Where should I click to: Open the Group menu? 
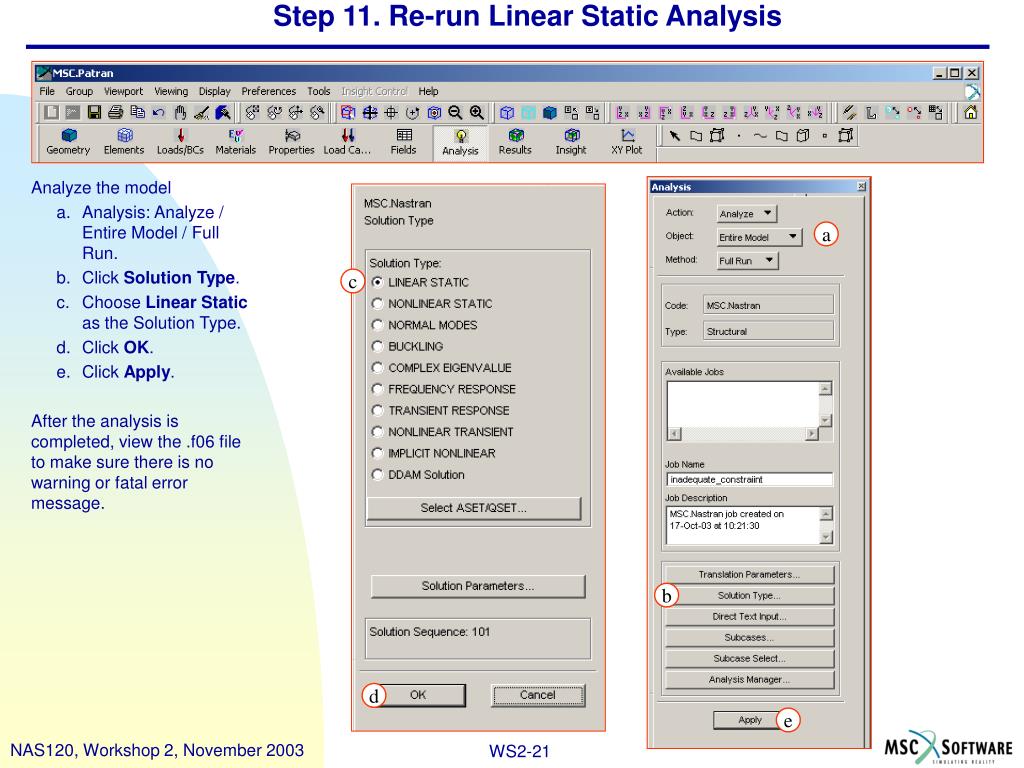point(79,91)
